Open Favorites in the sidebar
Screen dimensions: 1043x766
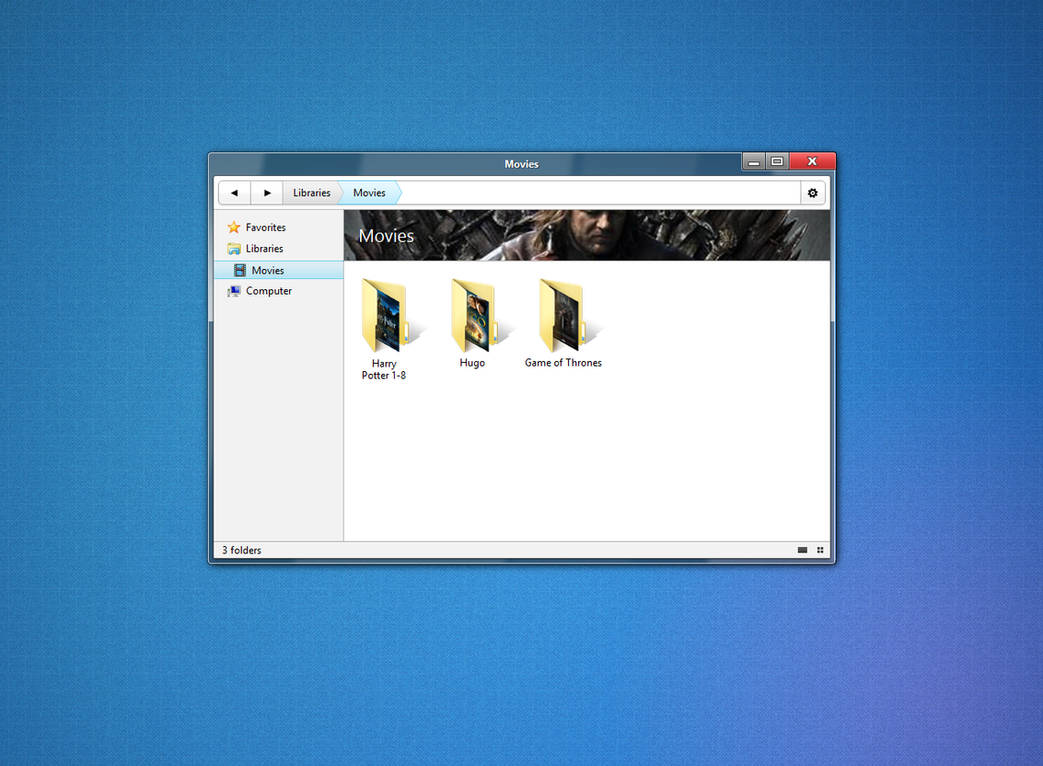coord(265,227)
